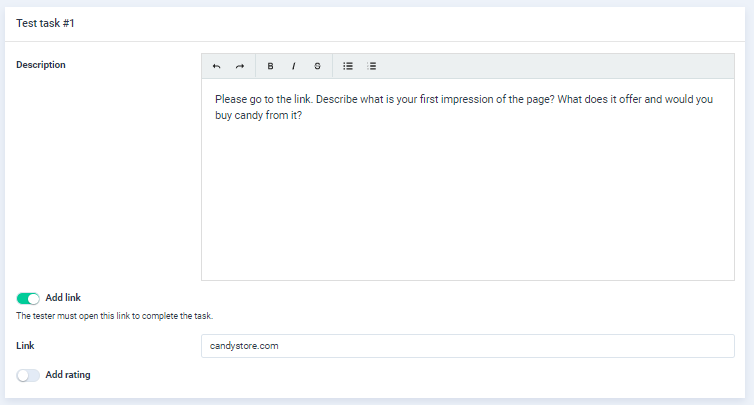Screen dimensions: 754x405
Task: Click inside the Description text area
Action: 468,179
